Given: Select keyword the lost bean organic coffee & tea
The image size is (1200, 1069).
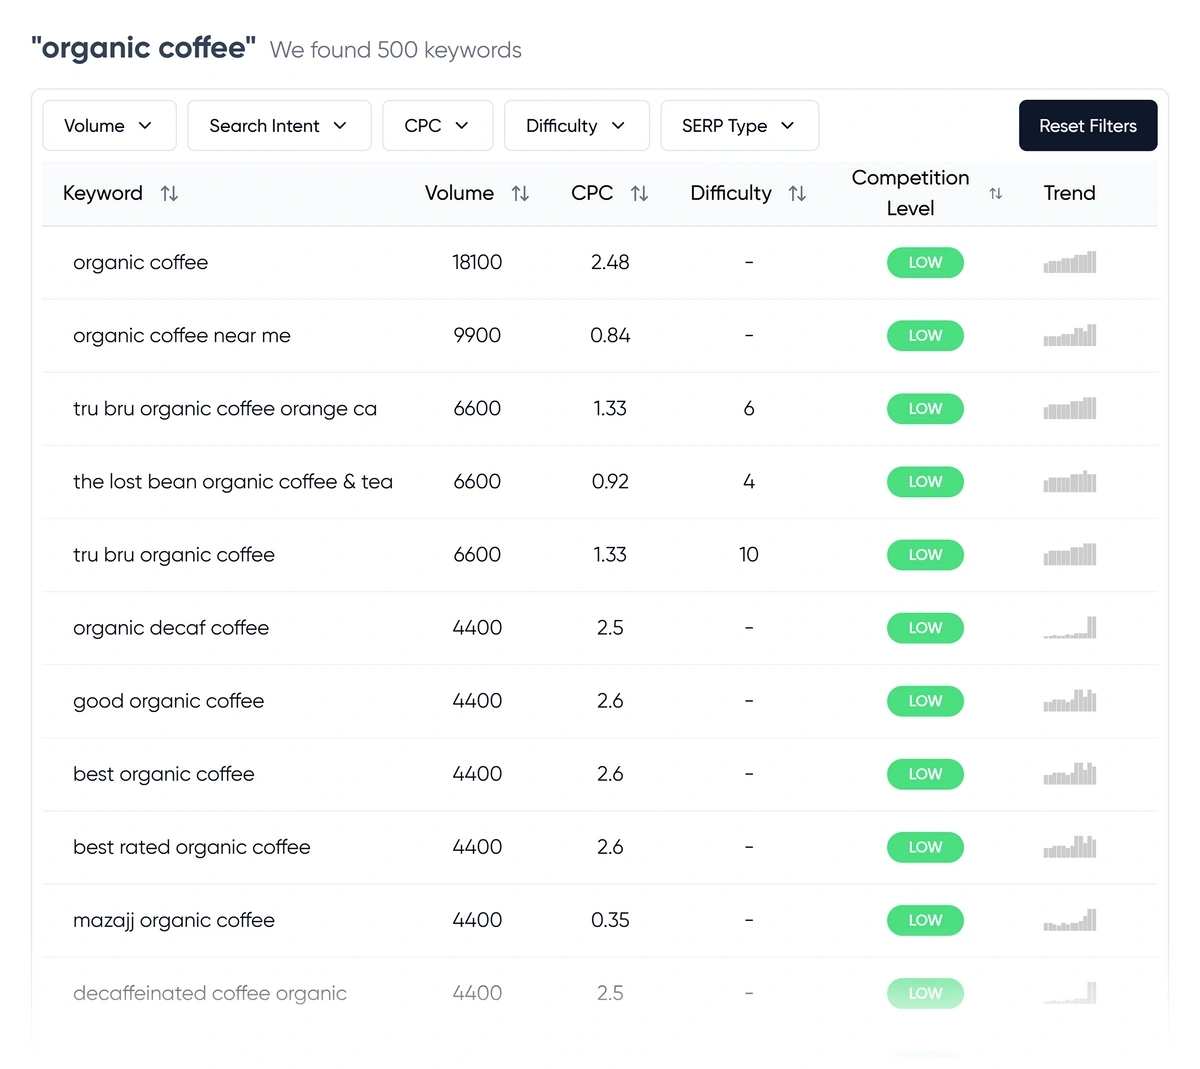Looking at the screenshot, I should coord(233,481).
